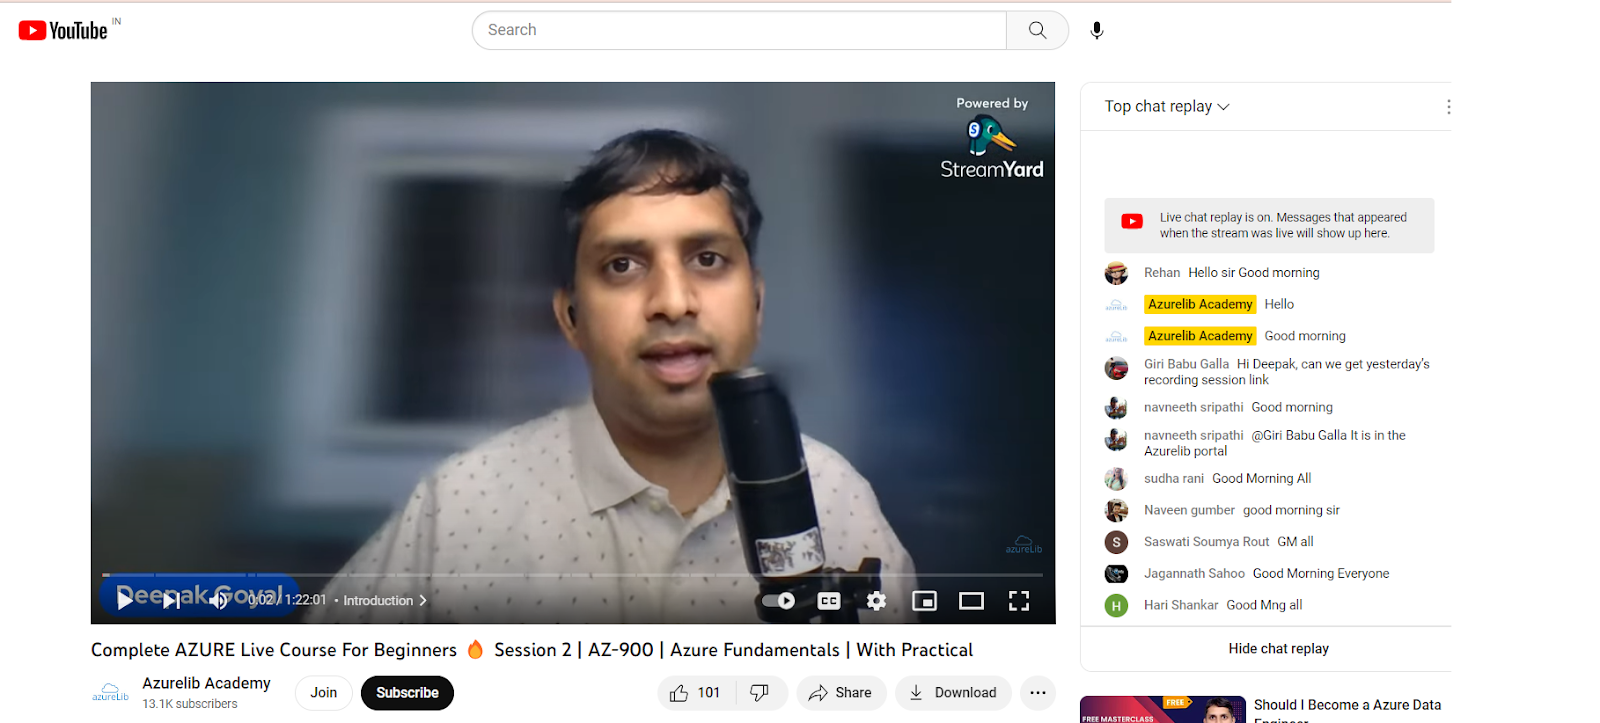Viewport: 1600px width, 723px height.
Task: Mute the video volume
Action: [218, 600]
